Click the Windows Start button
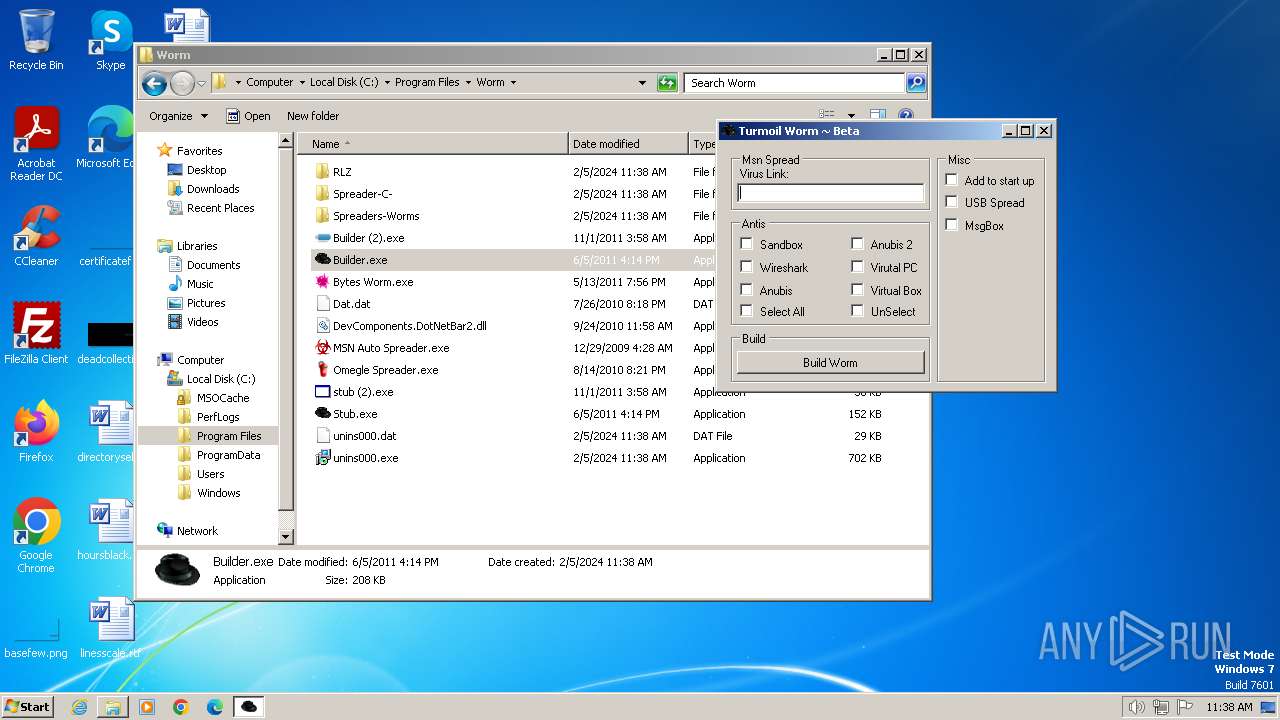 [x=28, y=707]
